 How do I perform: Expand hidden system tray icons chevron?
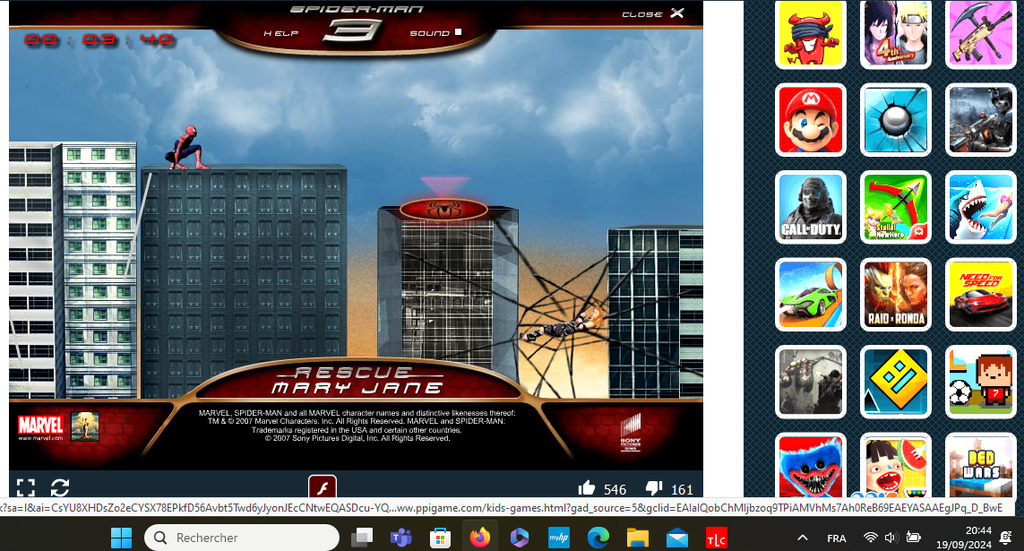(x=803, y=537)
